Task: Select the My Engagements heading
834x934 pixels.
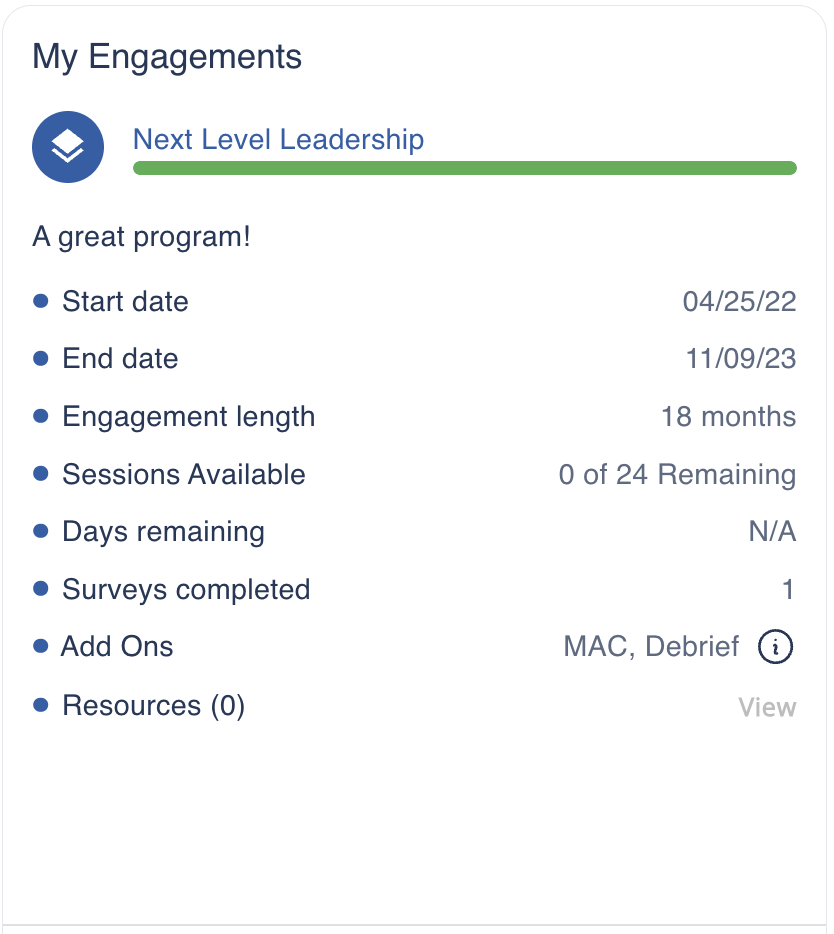Action: 167,56
